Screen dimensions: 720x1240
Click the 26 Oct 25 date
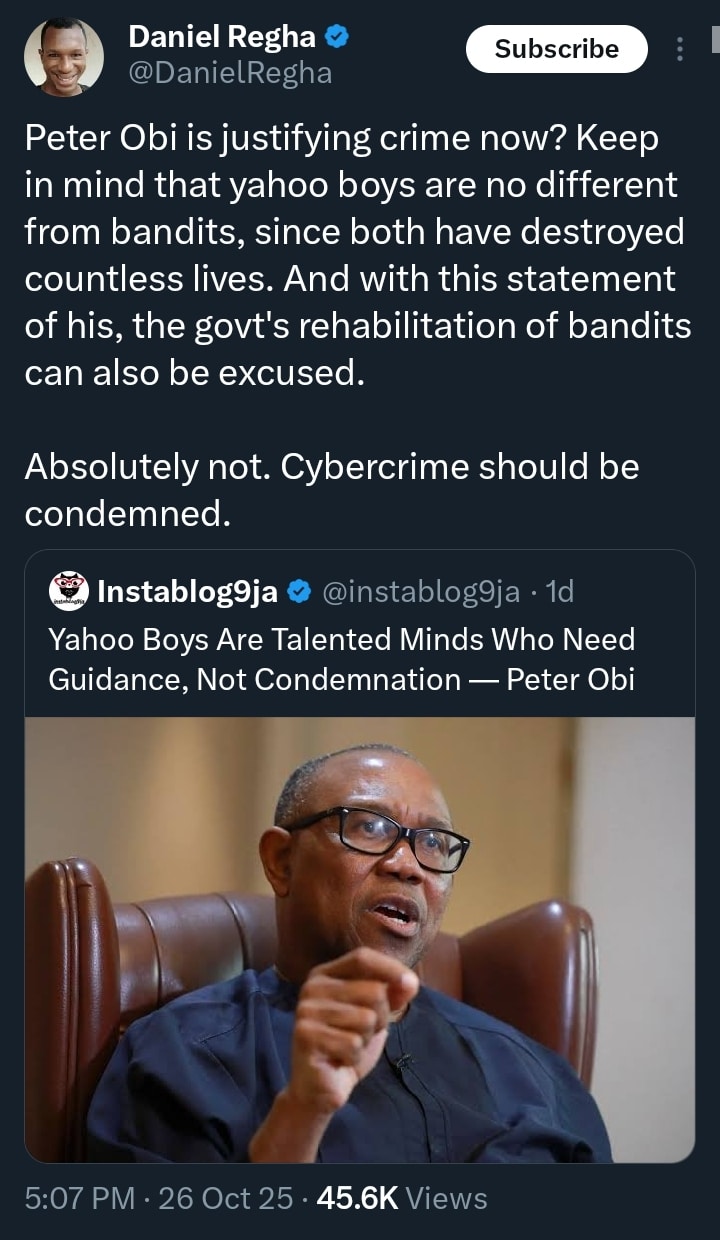click(226, 1198)
